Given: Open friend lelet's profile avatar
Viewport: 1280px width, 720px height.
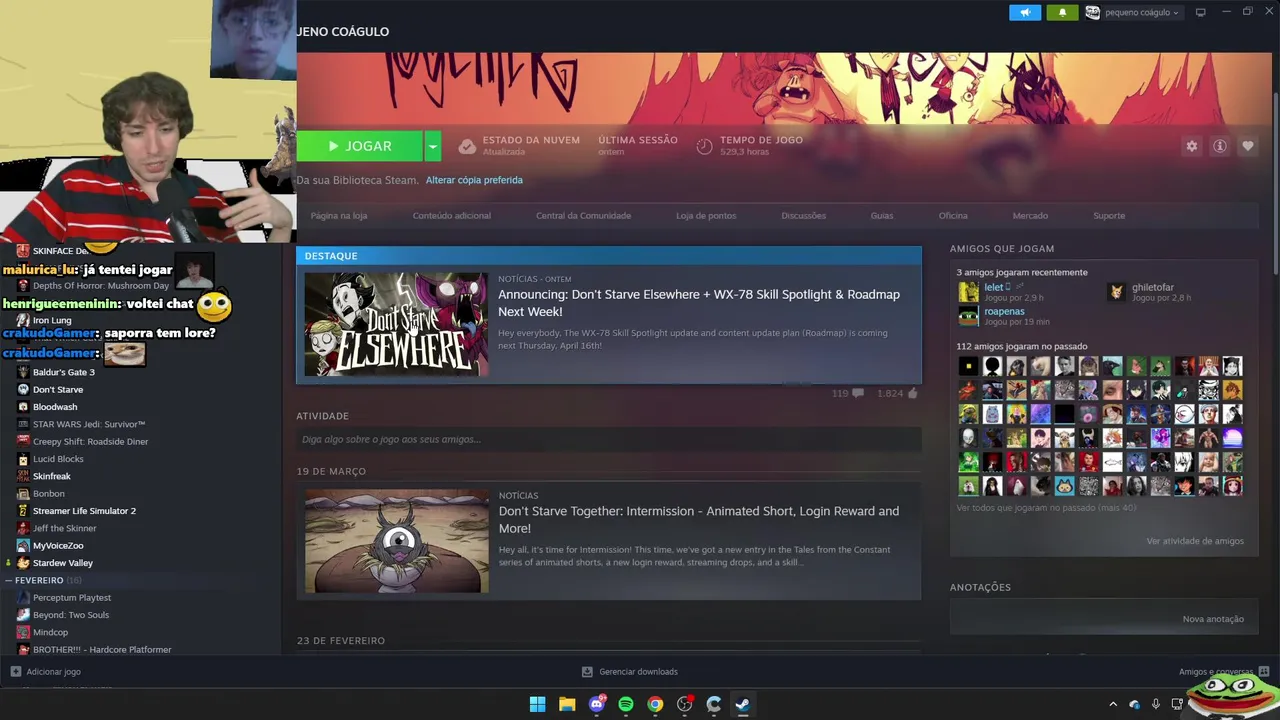Looking at the screenshot, I should pyautogui.click(x=968, y=292).
